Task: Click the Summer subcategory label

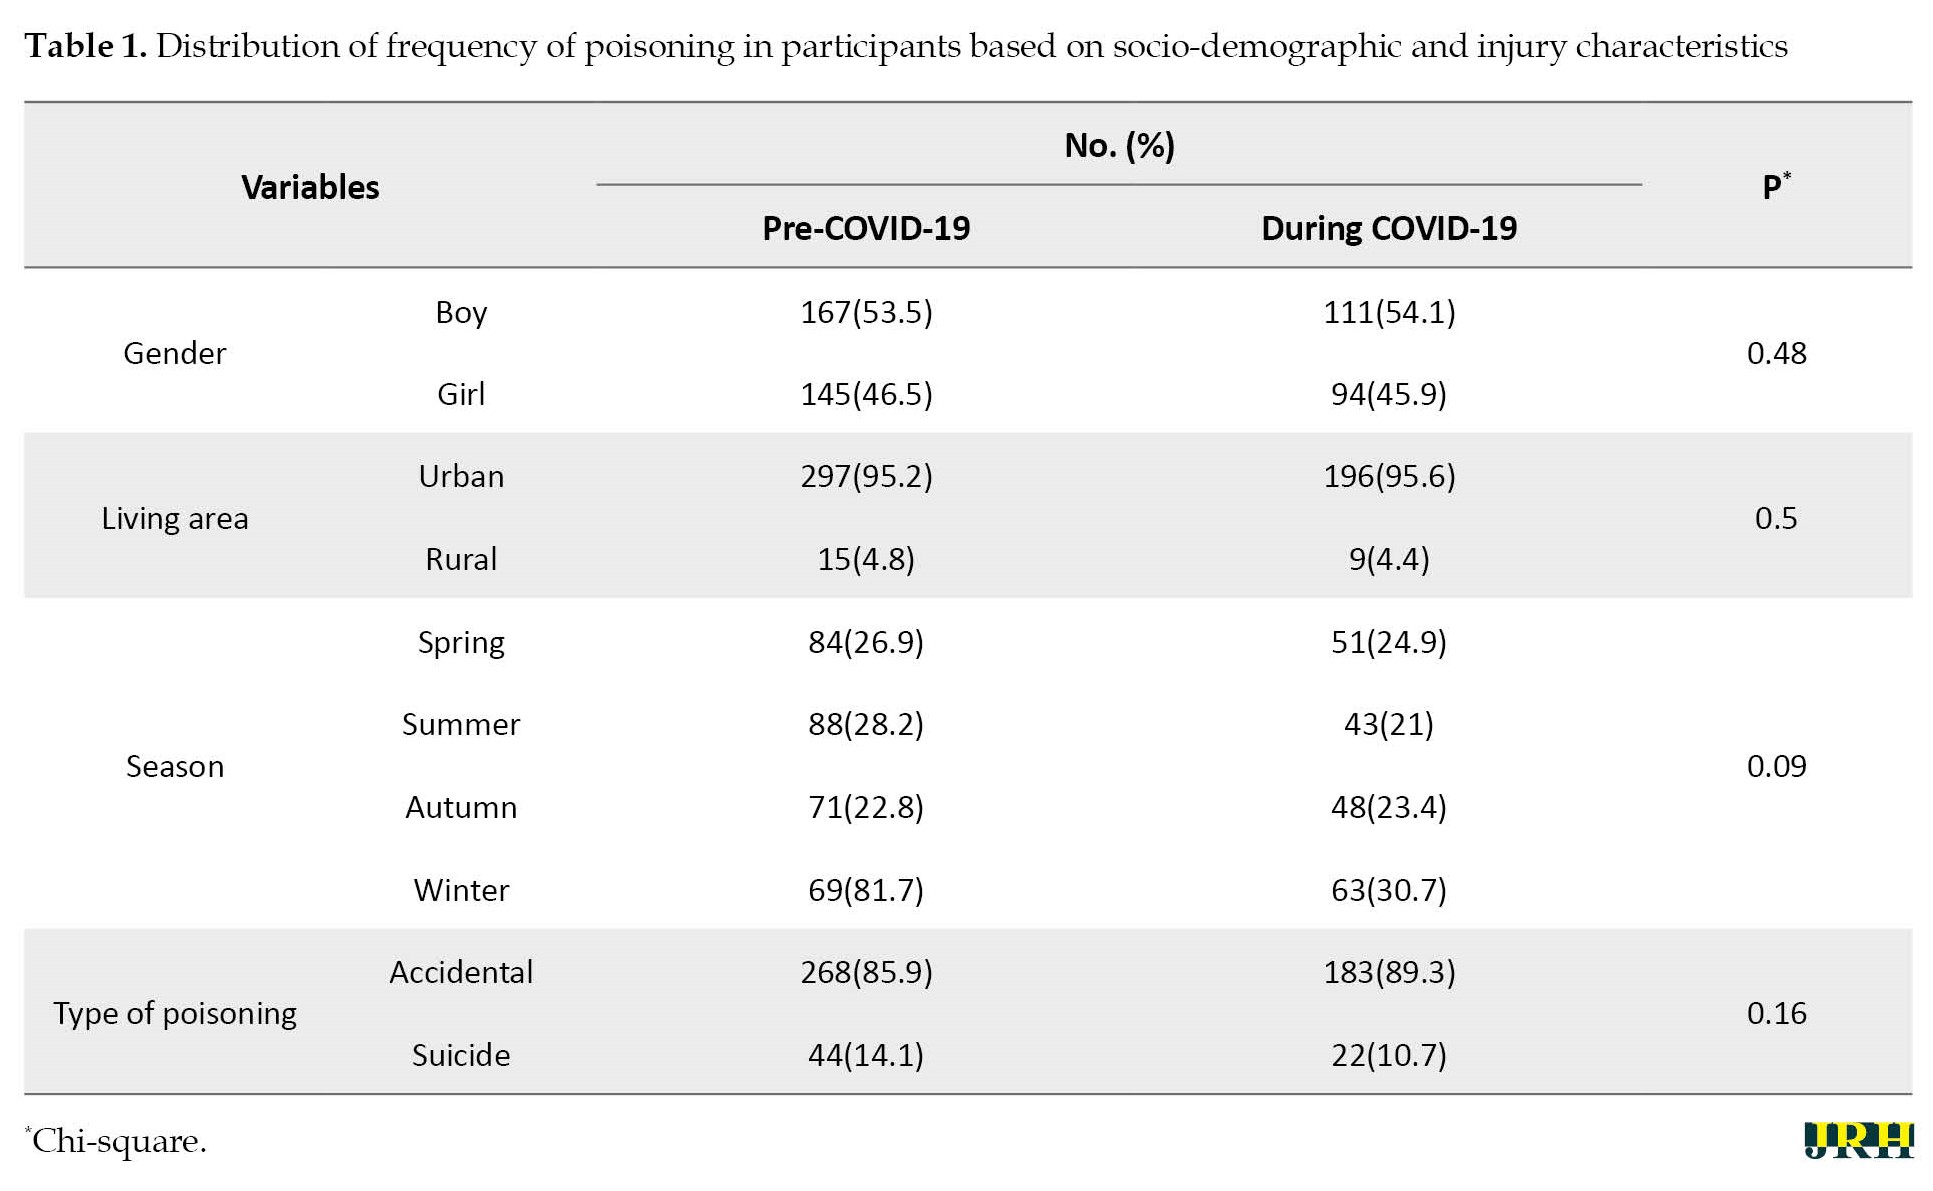Action: [461, 724]
